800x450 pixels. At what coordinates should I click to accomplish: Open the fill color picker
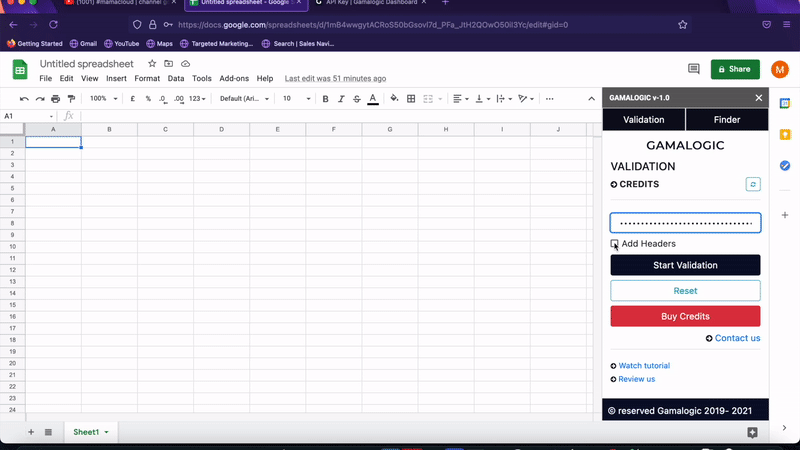394,98
